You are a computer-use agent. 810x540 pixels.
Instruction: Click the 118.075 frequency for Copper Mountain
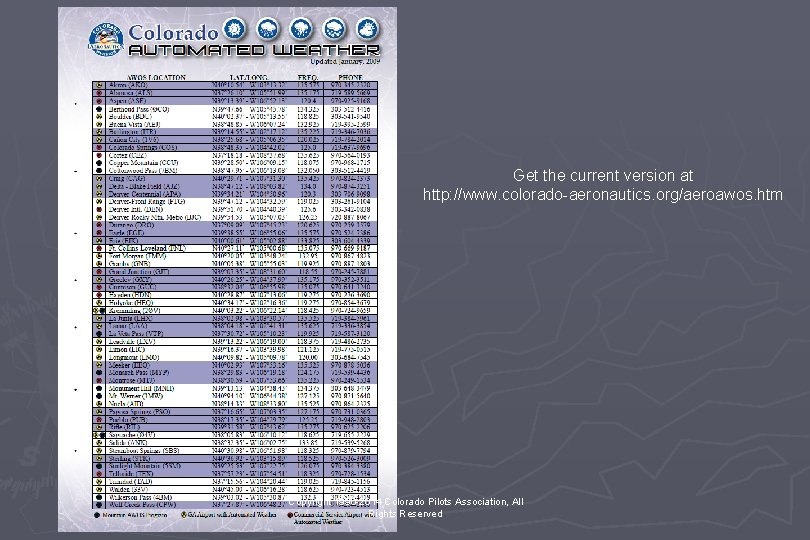(x=308, y=163)
